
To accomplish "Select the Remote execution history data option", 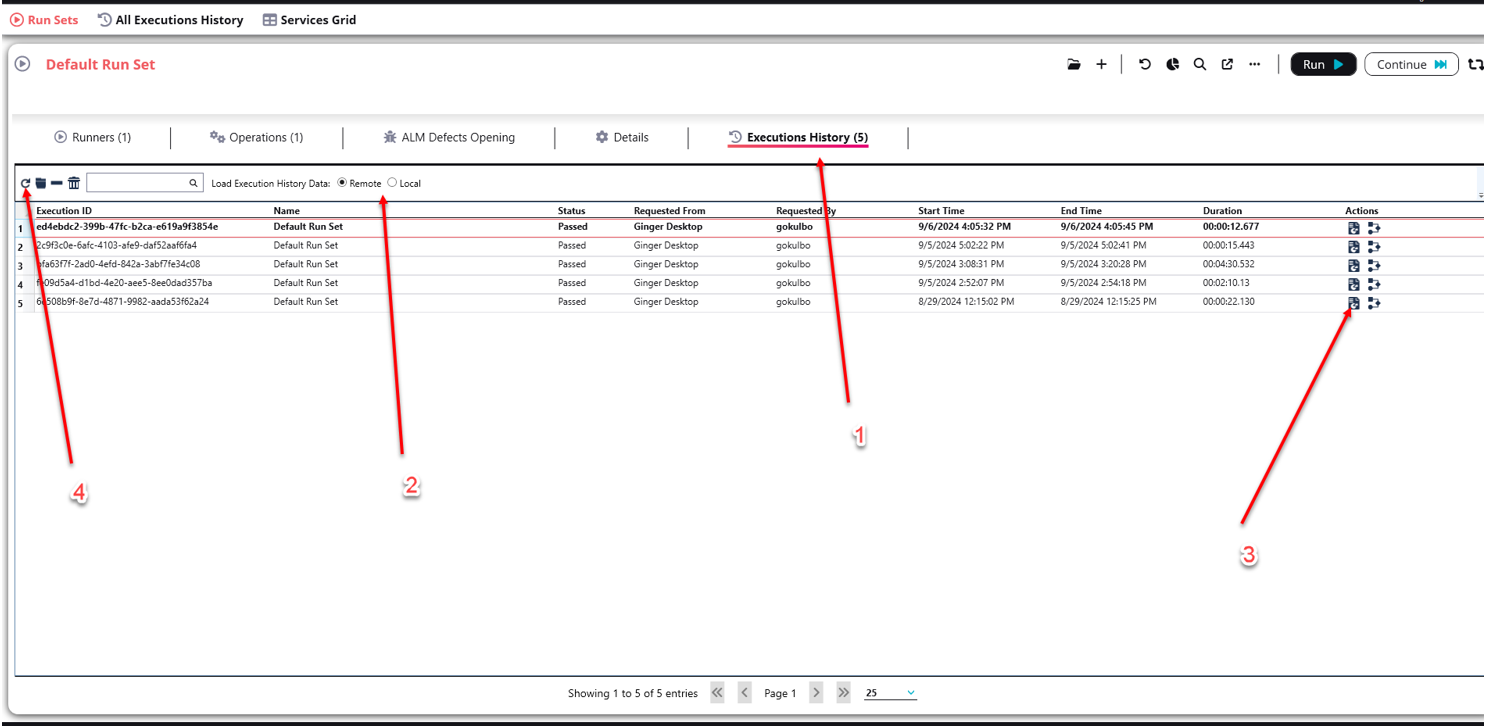I will 340,183.
